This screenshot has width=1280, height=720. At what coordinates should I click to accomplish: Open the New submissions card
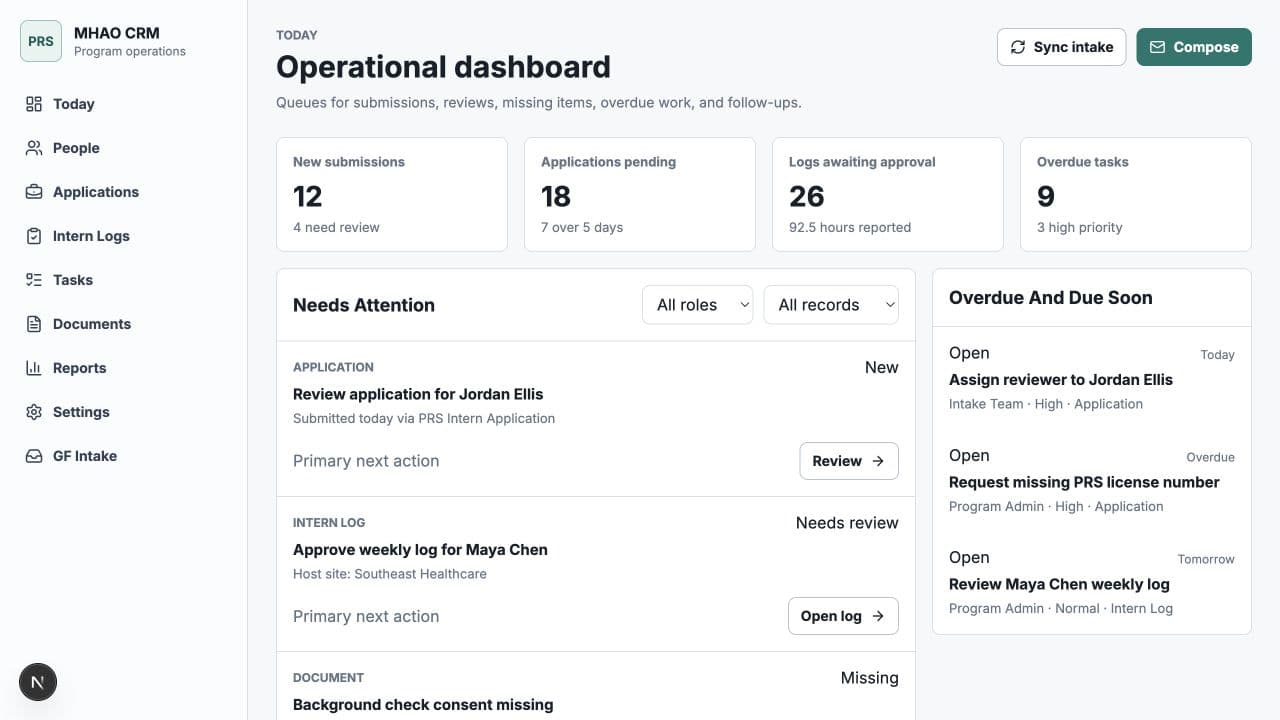tap(392, 194)
